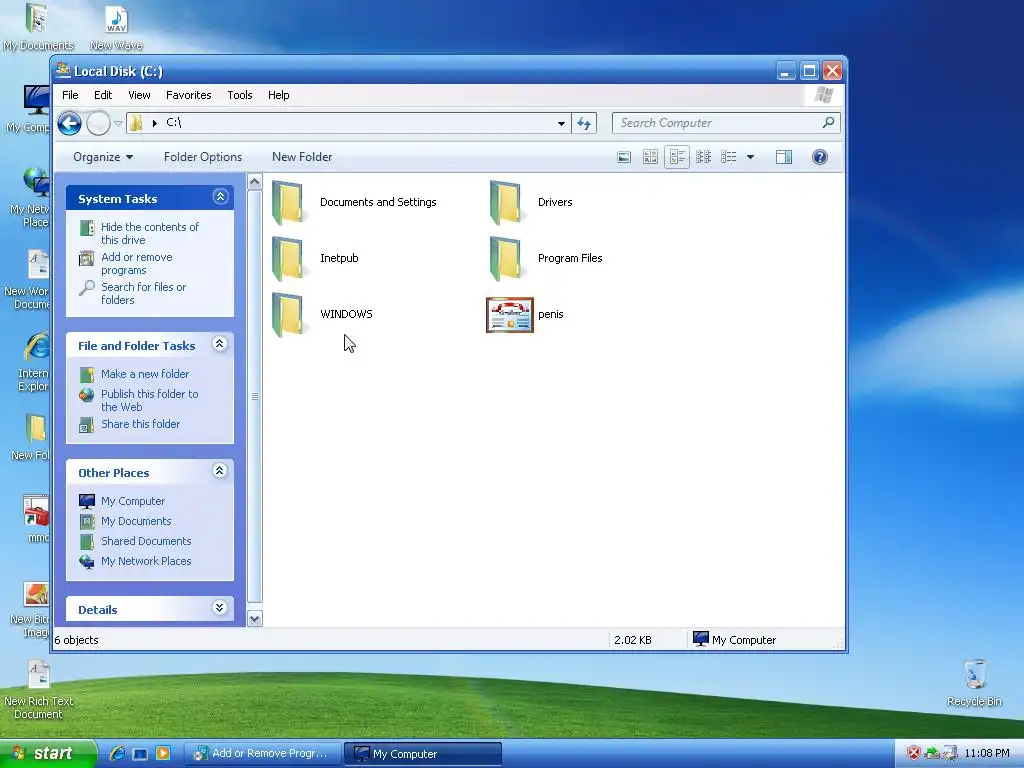Click My Computer under Other Places
Screen dimensions: 1024x768
click(x=133, y=501)
